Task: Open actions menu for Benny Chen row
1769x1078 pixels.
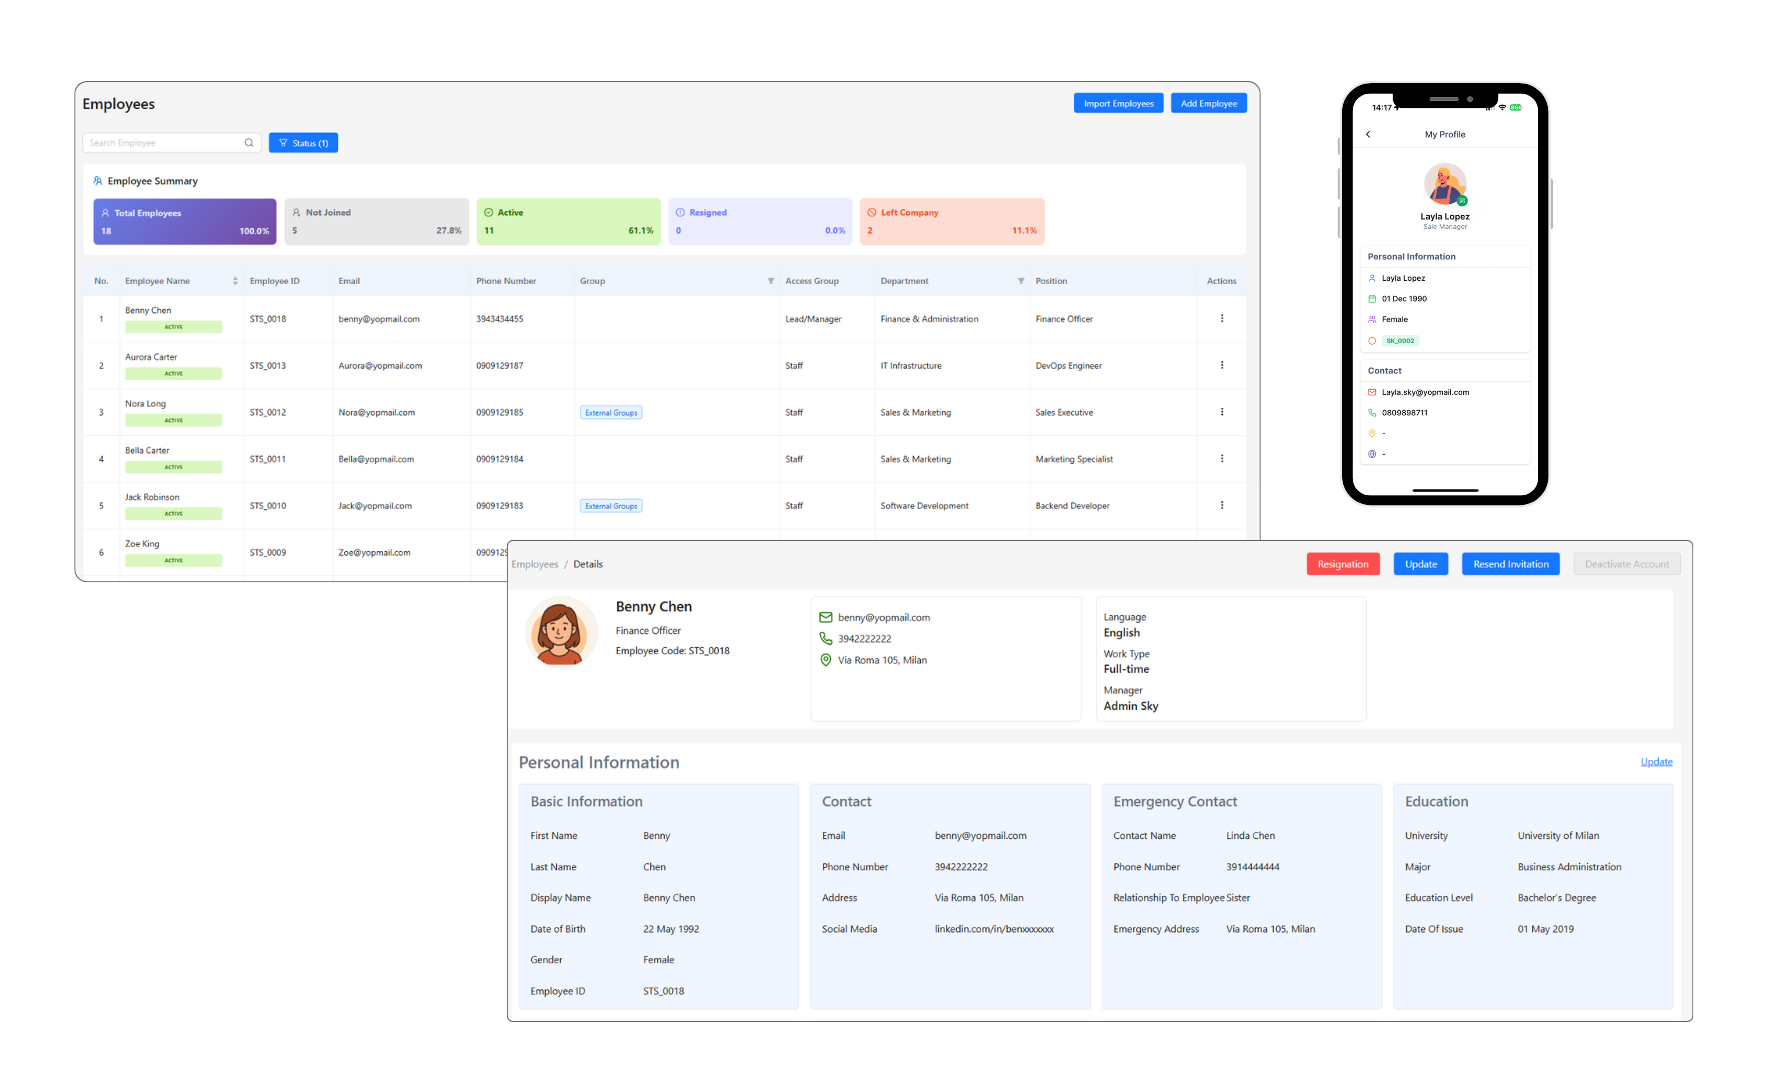Action: [1221, 319]
